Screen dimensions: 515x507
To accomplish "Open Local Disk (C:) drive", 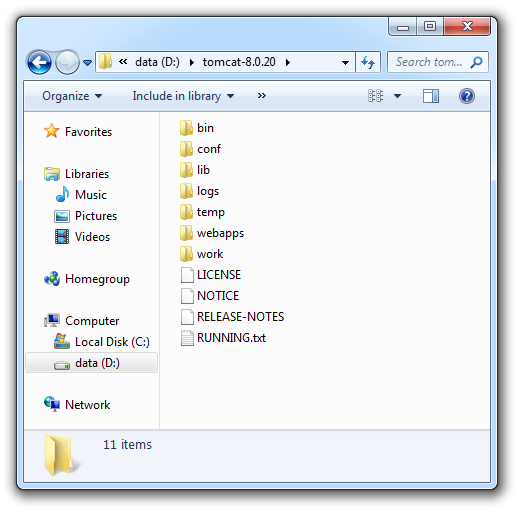I will coord(112,342).
